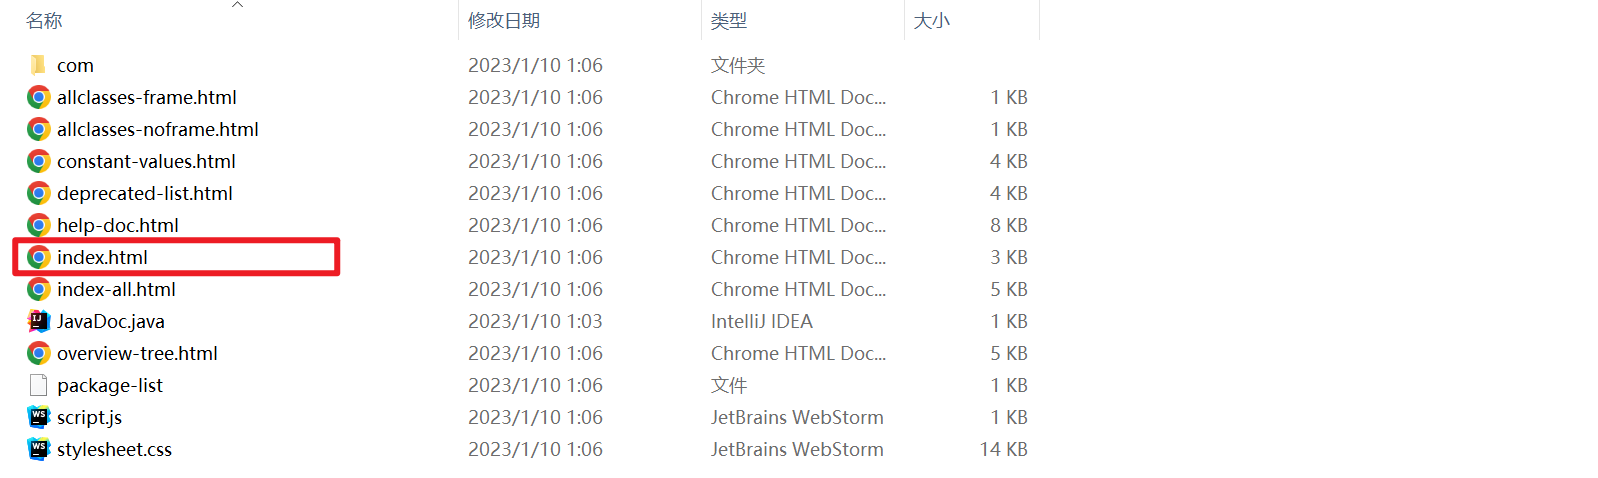
Task: Sort files by the 大小 column header
Action: (x=932, y=21)
